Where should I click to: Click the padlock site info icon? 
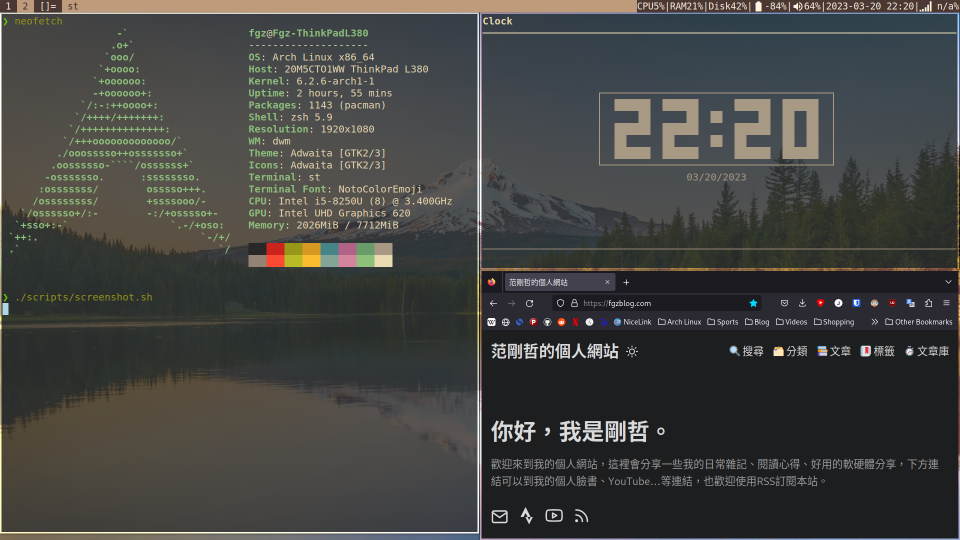click(574, 303)
